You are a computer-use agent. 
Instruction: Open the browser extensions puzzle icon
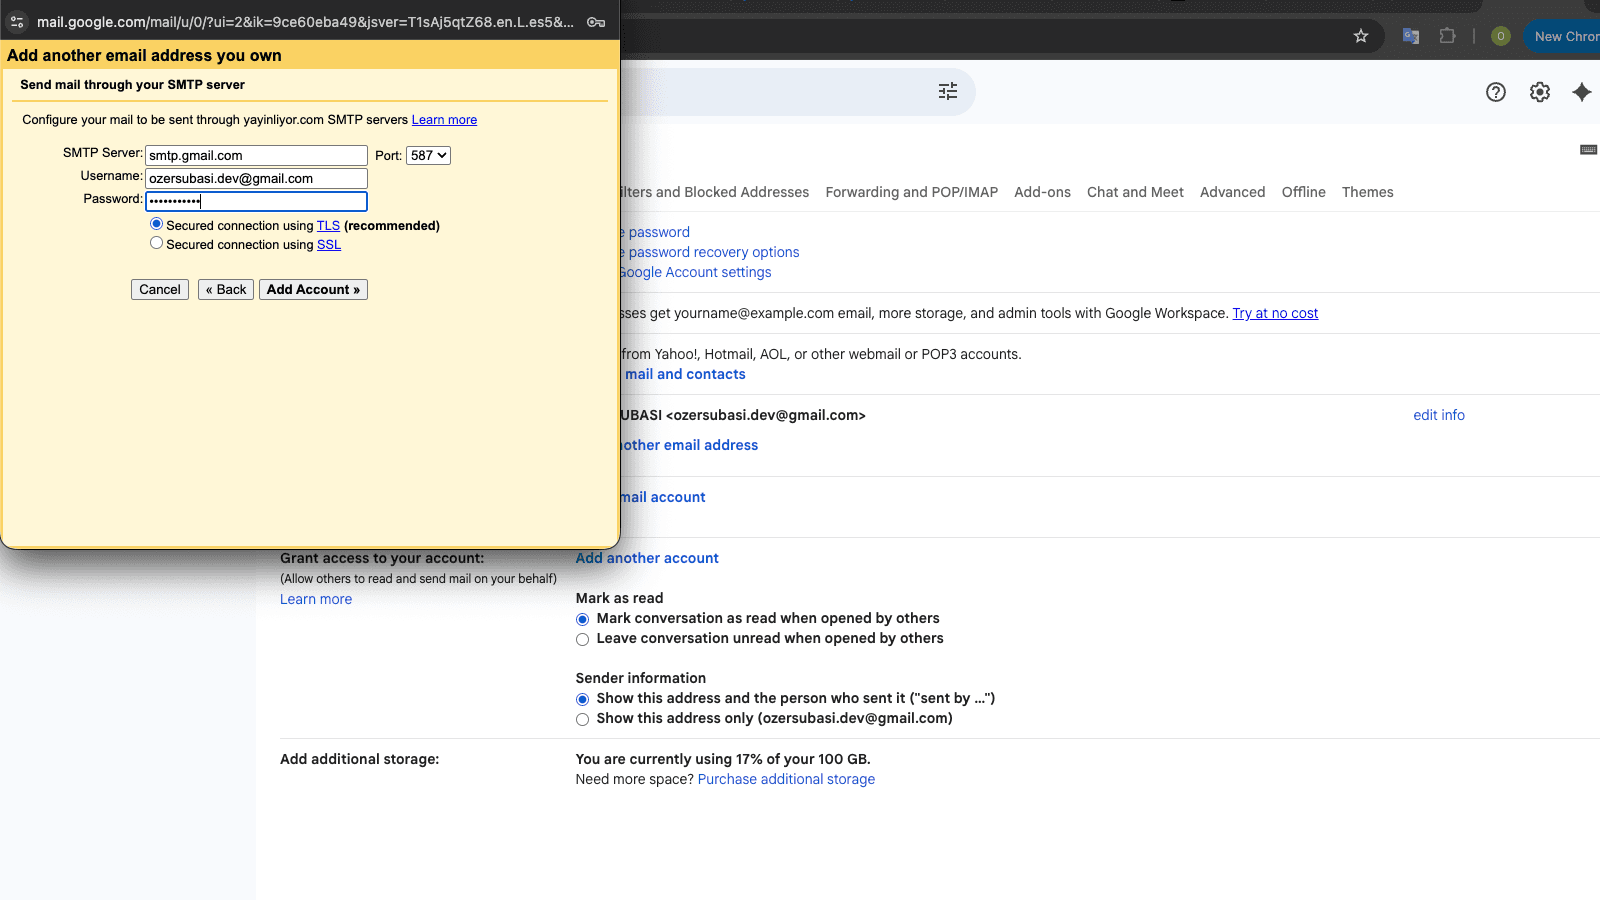[x=1447, y=36]
